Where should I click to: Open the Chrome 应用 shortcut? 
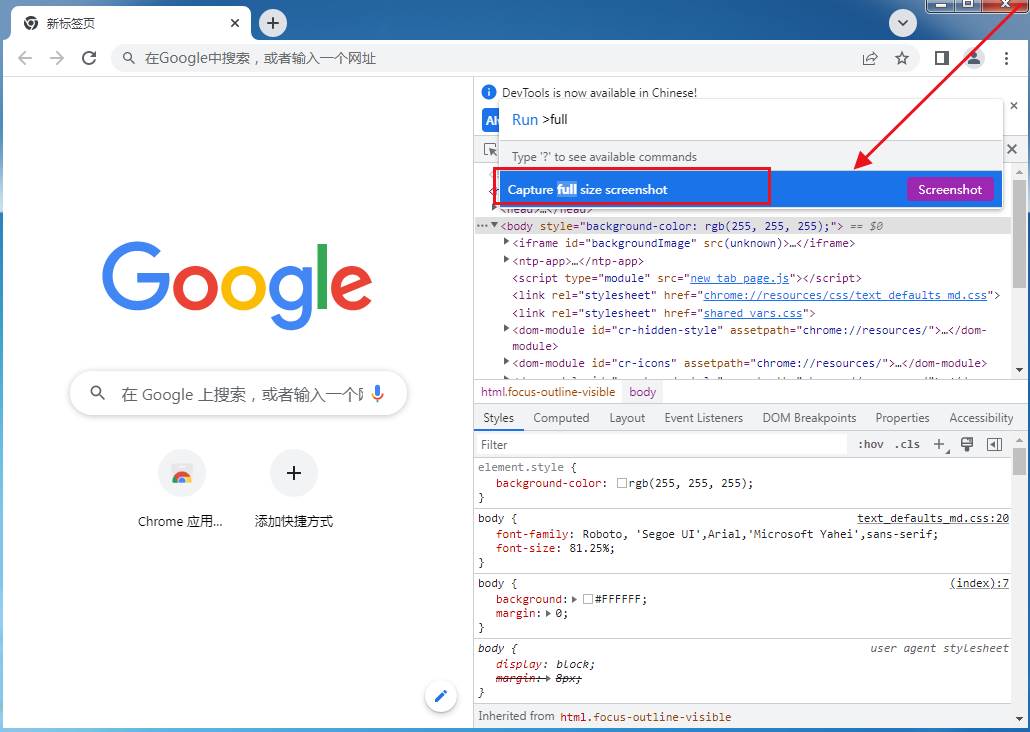(x=181, y=490)
